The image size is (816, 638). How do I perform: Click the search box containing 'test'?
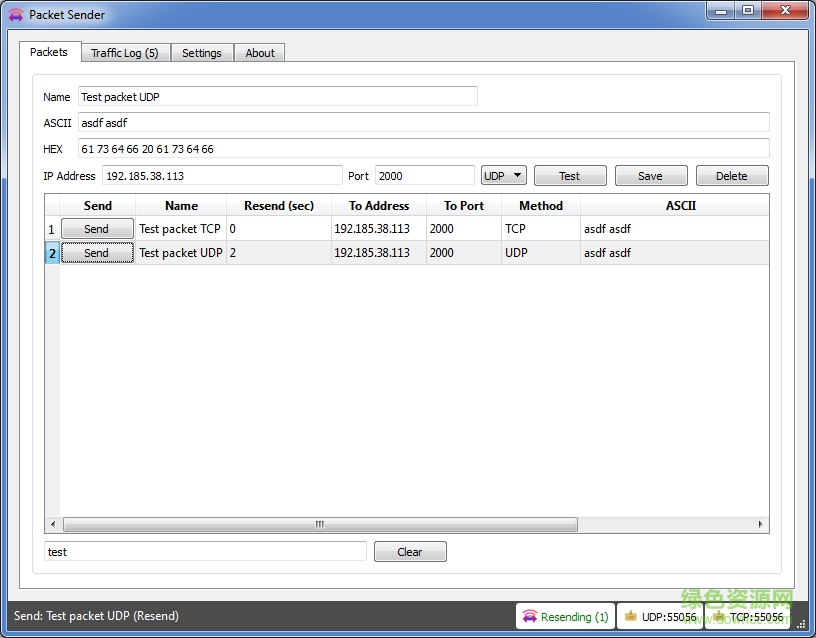click(206, 551)
